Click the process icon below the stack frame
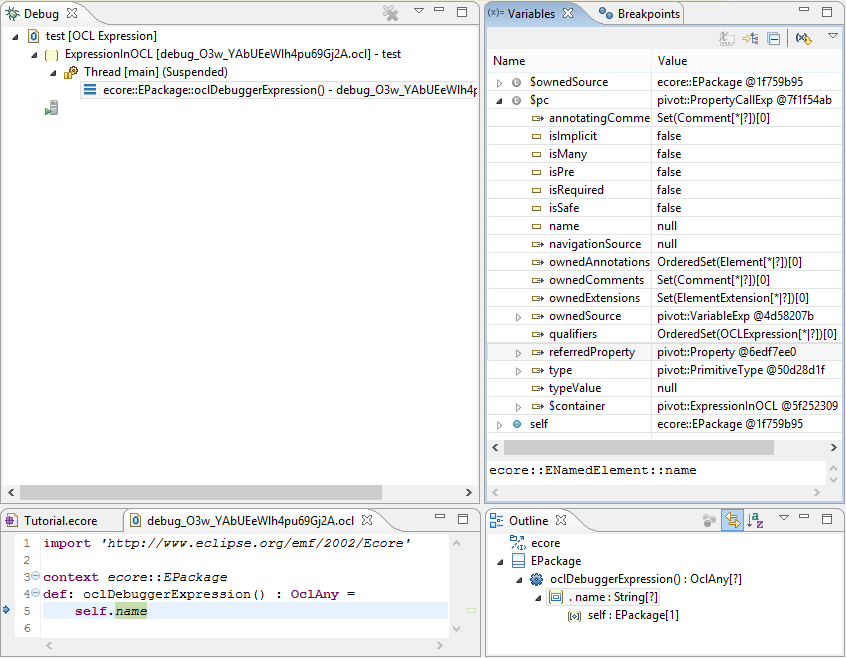 coord(52,108)
